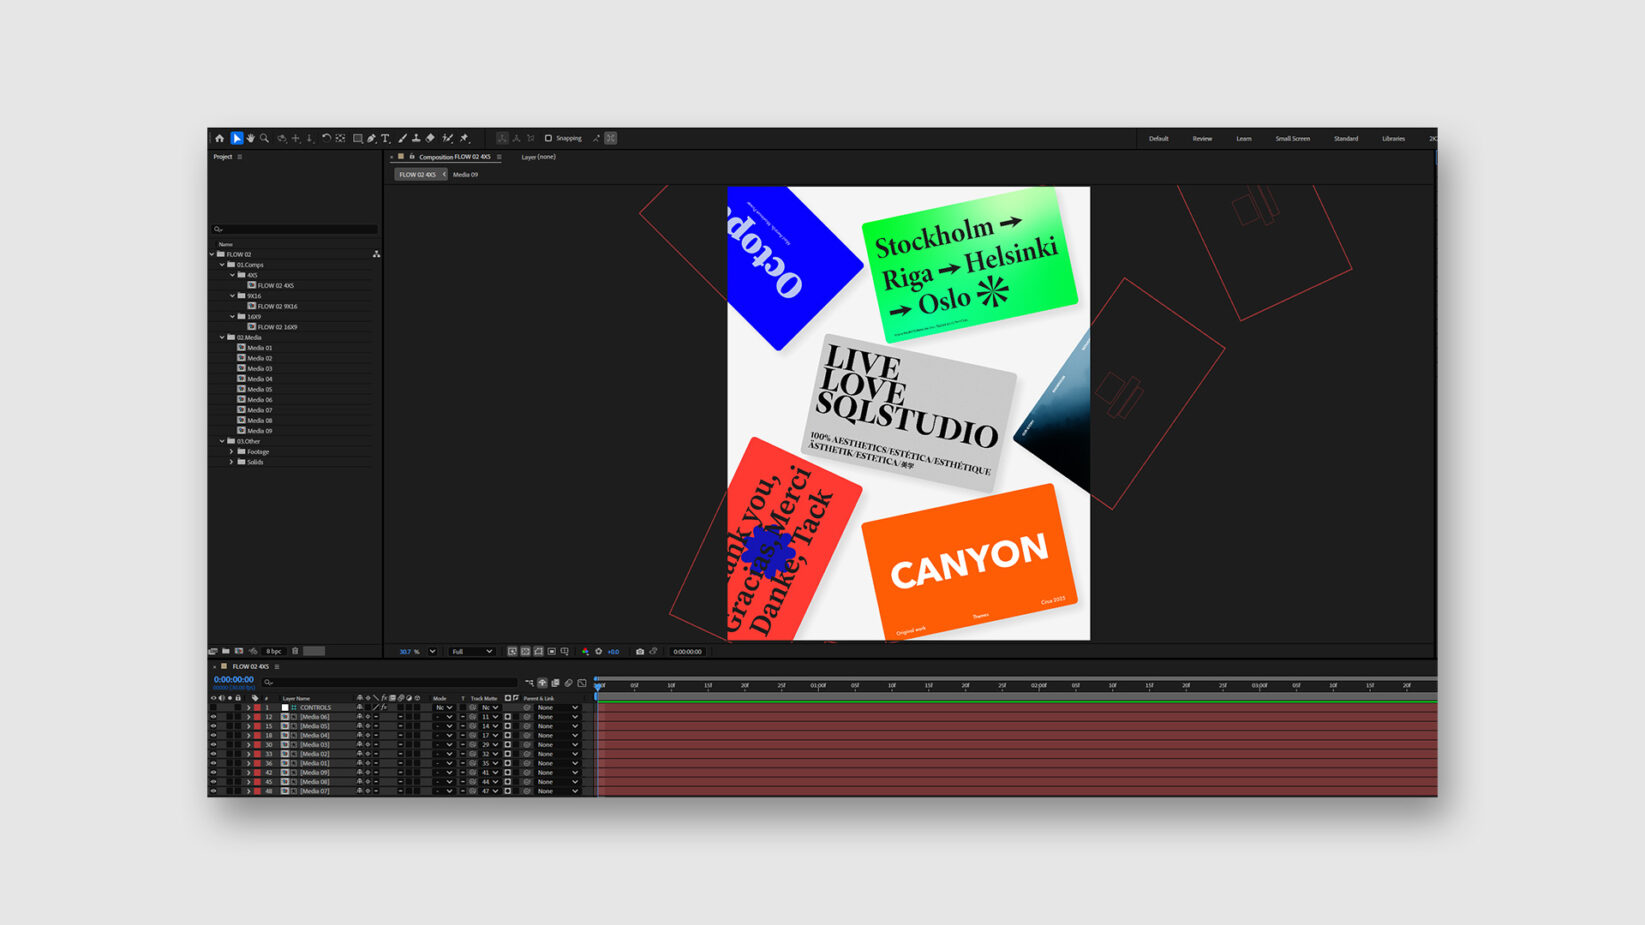Hide the Media 03 layer eye
Screen dimensions: 1645x925
(x=213, y=745)
